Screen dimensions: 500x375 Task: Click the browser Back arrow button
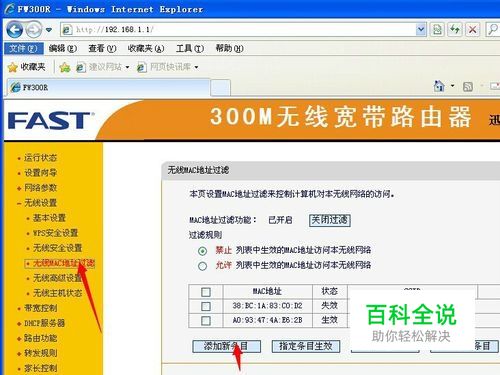pyautogui.click(x=15, y=30)
